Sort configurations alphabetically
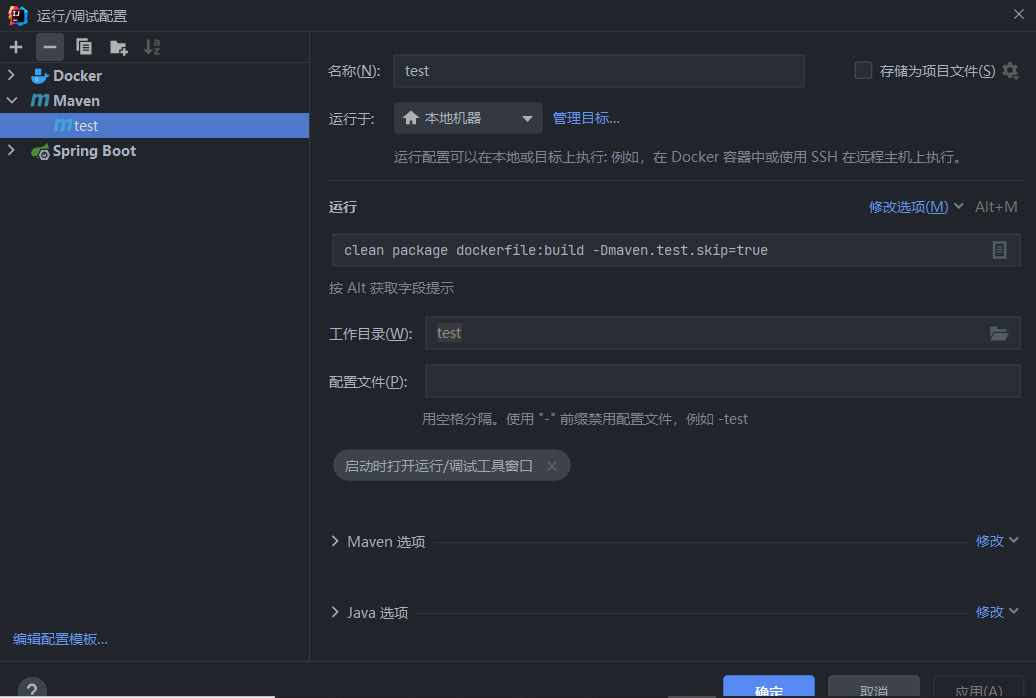Image resolution: width=1036 pixels, height=698 pixels. tap(152, 47)
